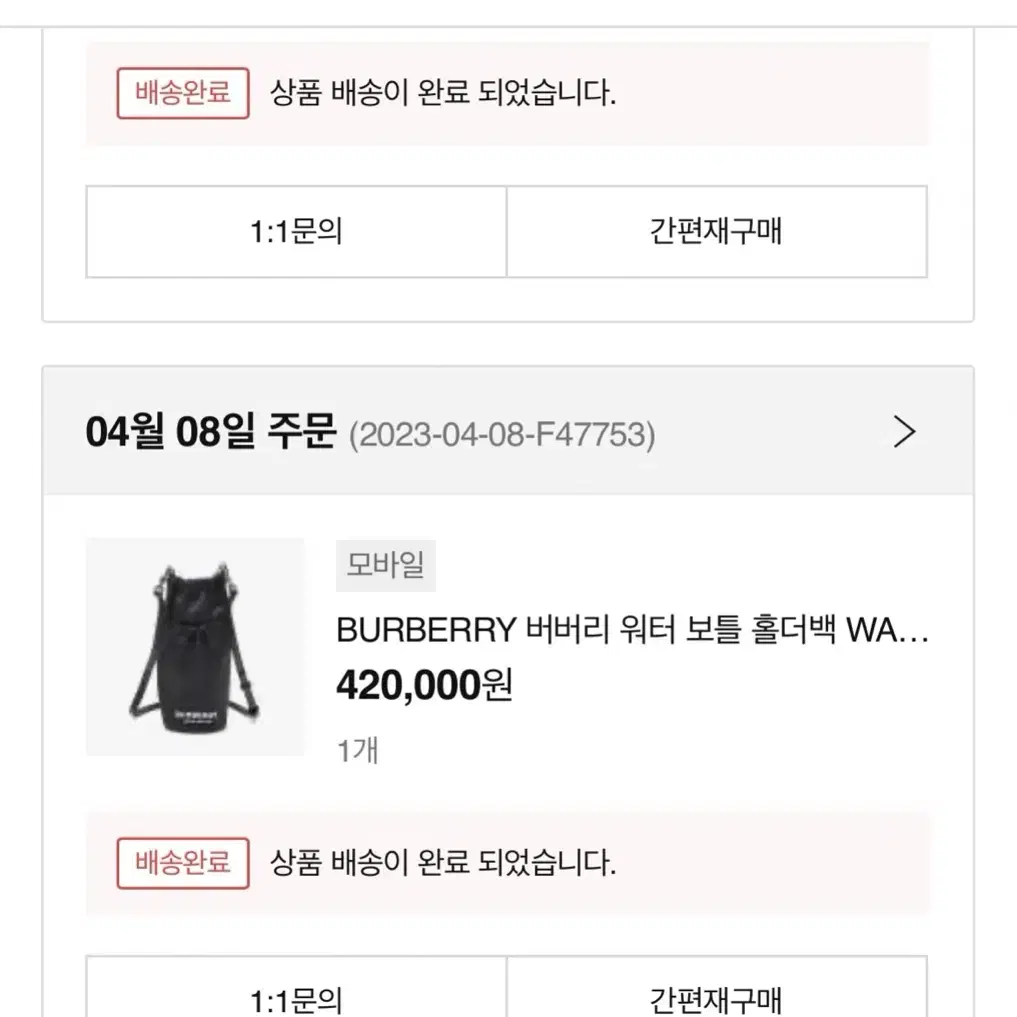Click the upper 상품 배송이 완료 되었습니다 message
The width and height of the screenshot is (1017, 1017).
pyautogui.click(x=442, y=93)
